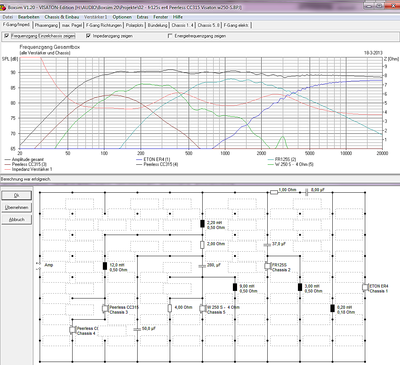Viewport: 400px width, 365px height.
Task: Open the Optionen menu
Action: click(x=122, y=17)
